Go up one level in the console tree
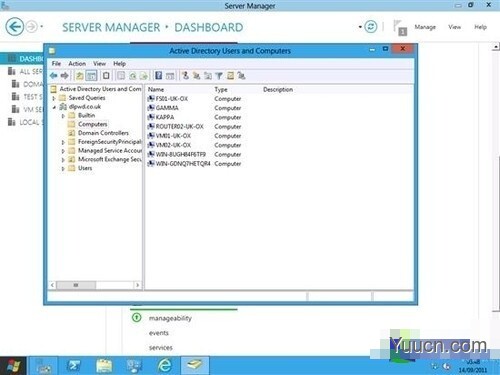This screenshot has height=375, width=500. pos(79,76)
